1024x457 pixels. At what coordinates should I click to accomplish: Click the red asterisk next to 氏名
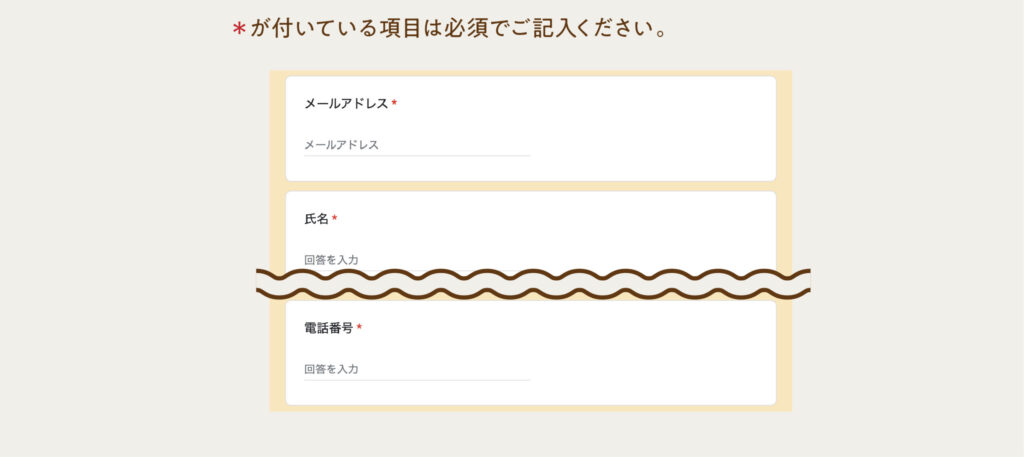click(335, 219)
